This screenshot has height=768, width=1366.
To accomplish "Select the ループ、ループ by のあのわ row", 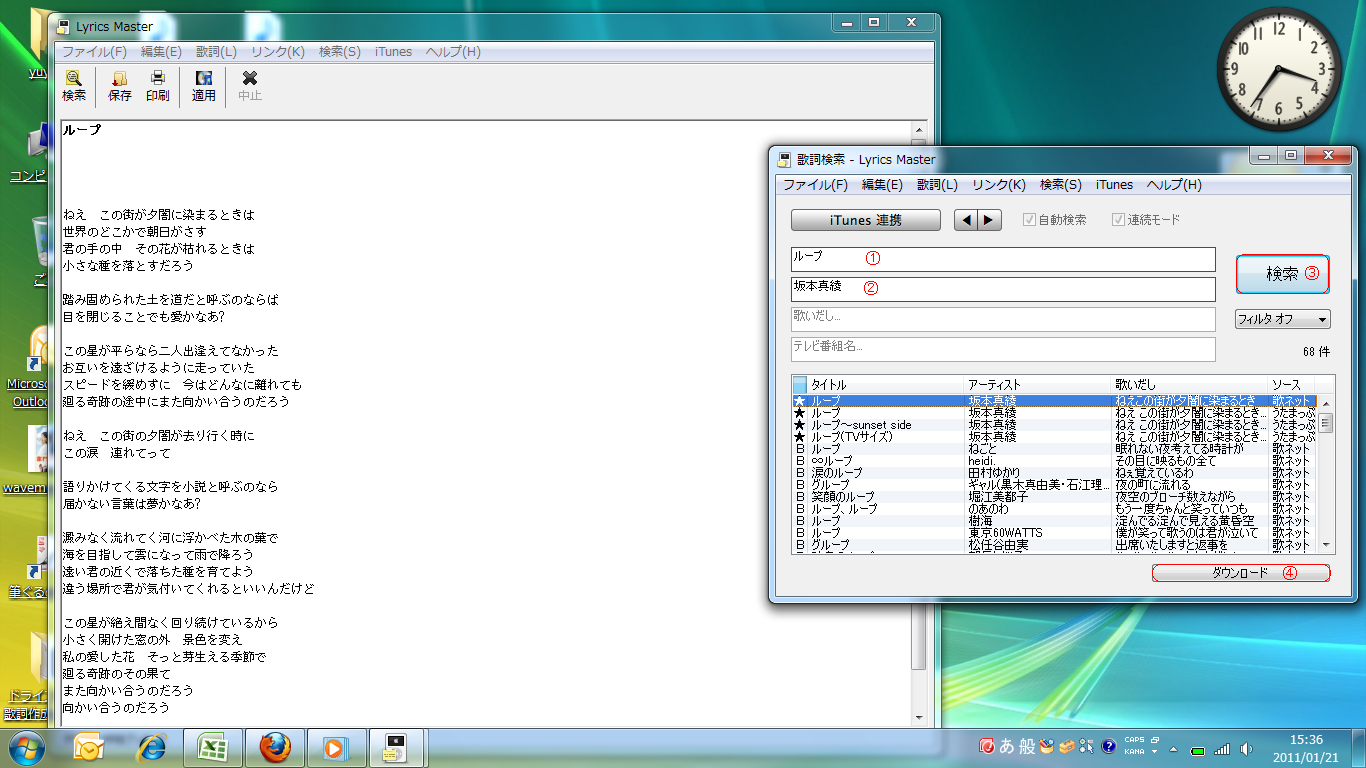I will tap(1054, 509).
